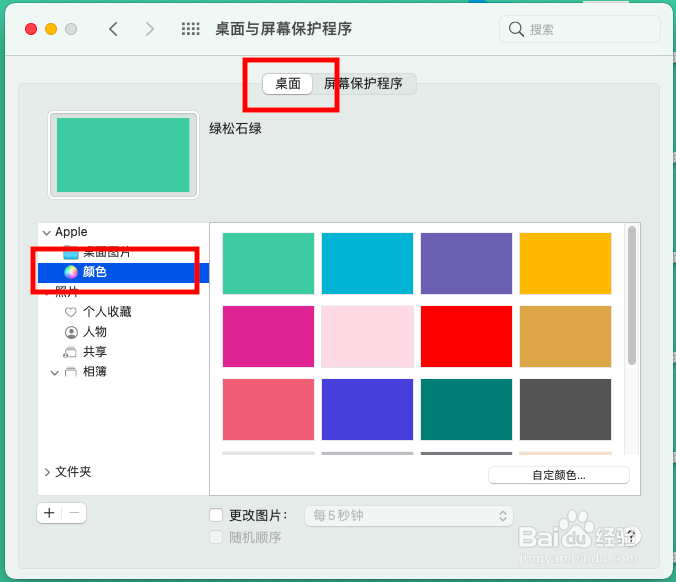Click the 随机顺序 checkbox
Screen dimensions: 676x582
pos(216,537)
